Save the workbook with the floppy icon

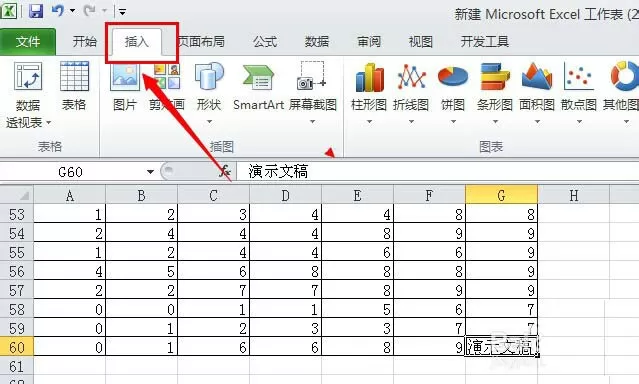coord(36,11)
